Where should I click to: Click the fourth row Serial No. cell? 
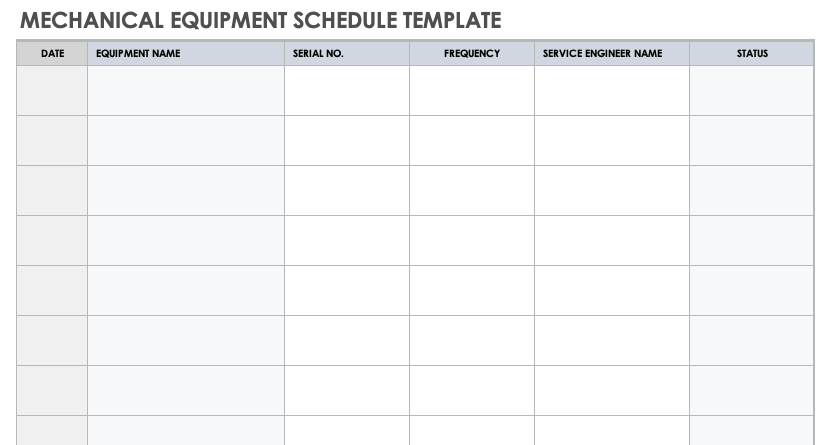pyautogui.click(x=346, y=240)
